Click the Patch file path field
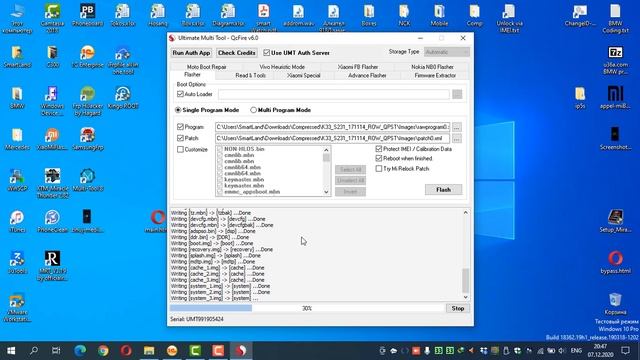640x360 pixels. point(332,139)
